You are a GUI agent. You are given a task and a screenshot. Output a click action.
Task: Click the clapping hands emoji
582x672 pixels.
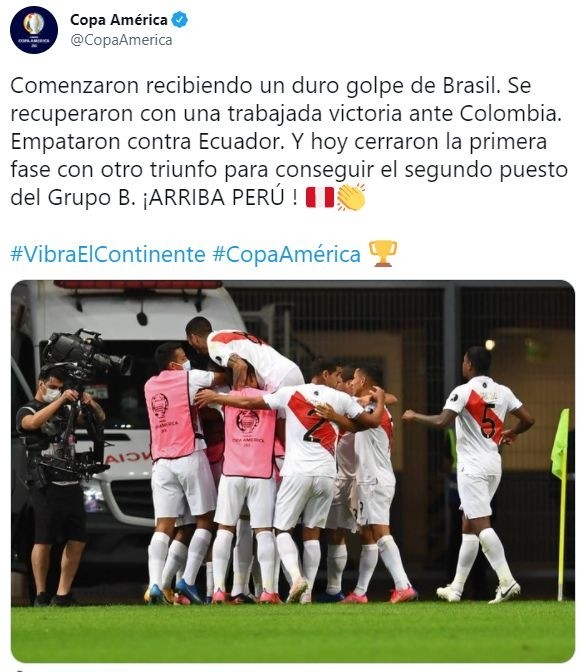coord(351,197)
